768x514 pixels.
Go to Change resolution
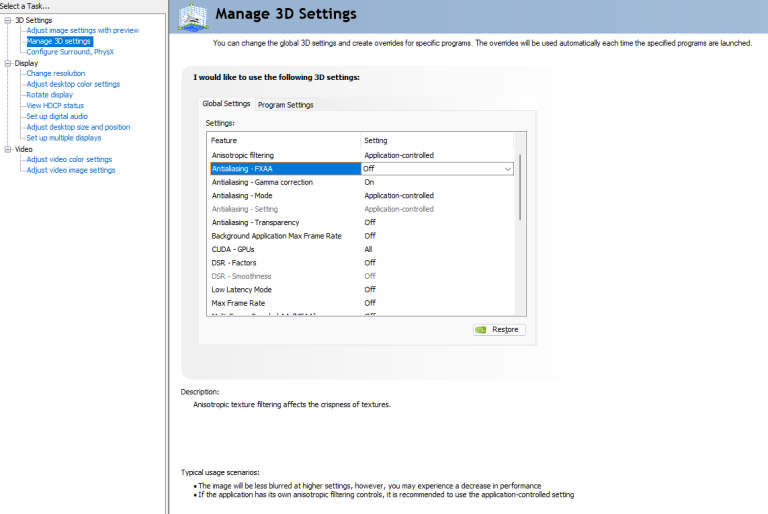point(55,73)
